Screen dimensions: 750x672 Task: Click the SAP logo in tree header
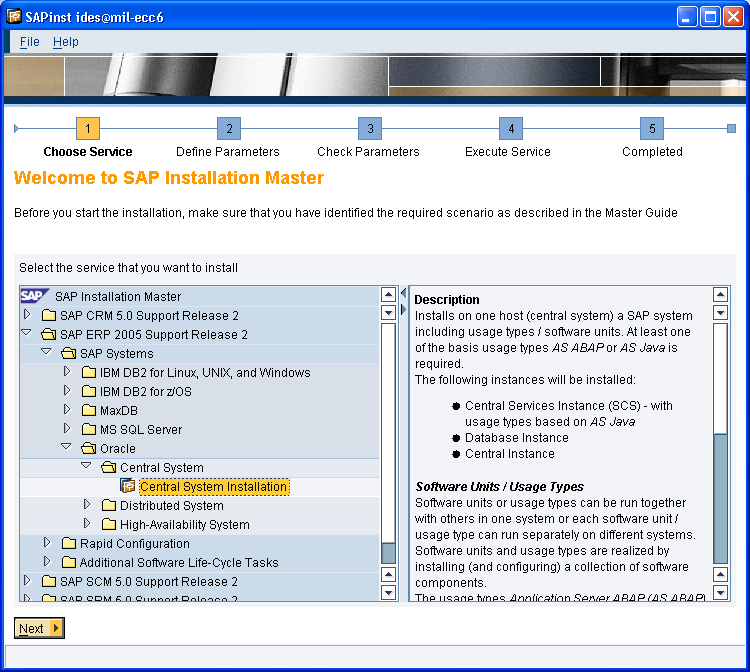click(x=33, y=296)
